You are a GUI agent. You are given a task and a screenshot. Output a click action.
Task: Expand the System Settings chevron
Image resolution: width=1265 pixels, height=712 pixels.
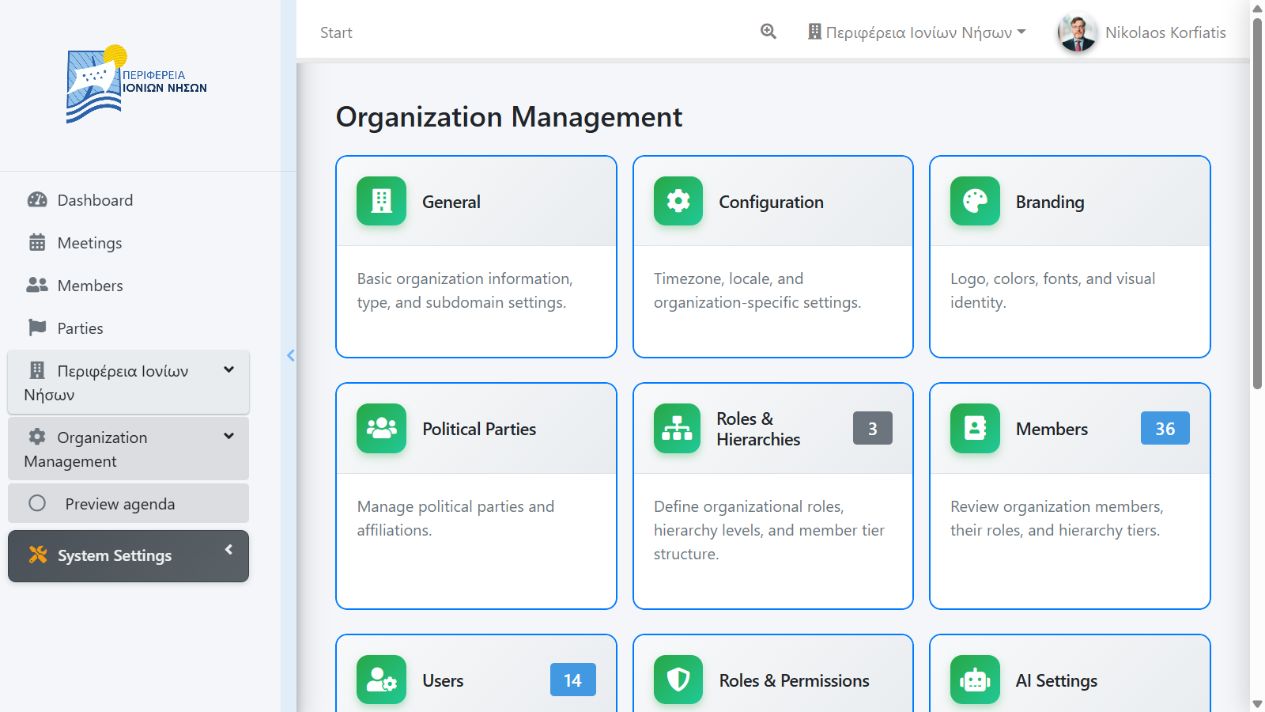228,549
